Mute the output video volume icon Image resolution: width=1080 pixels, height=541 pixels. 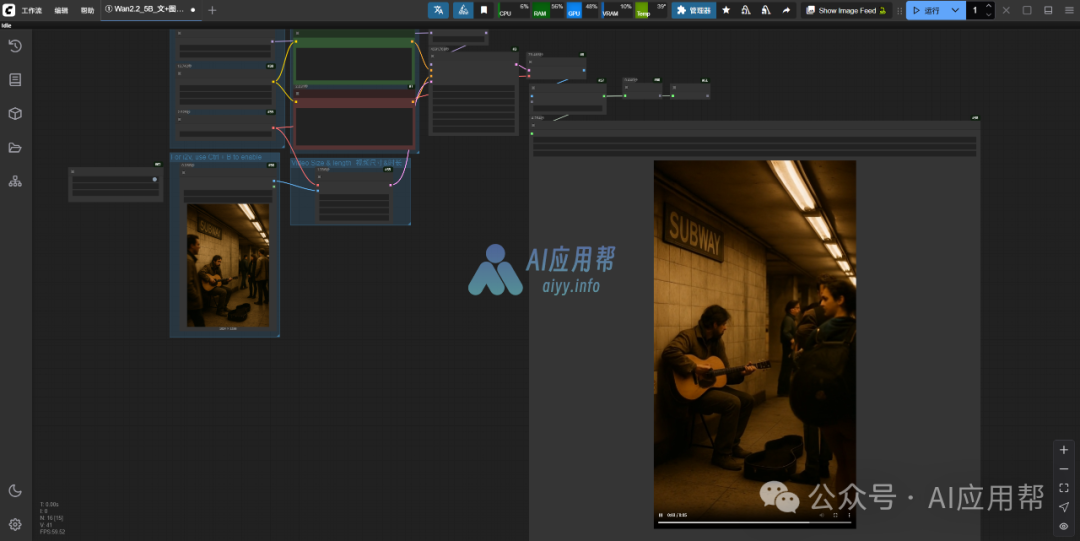coord(822,515)
